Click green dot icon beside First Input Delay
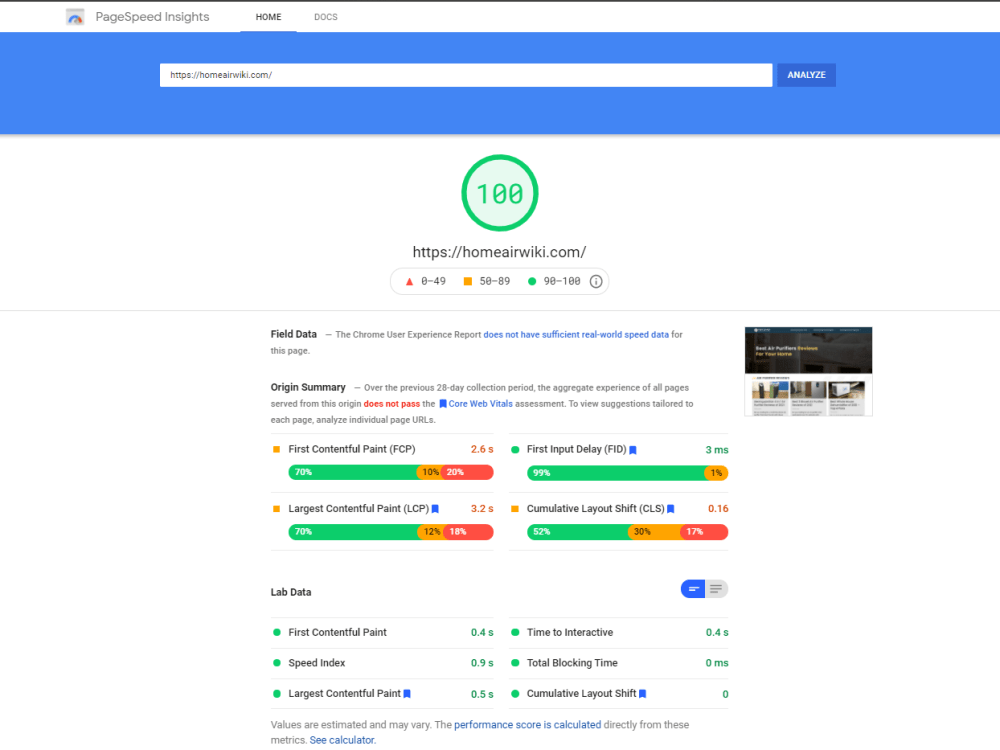The height and width of the screenshot is (750, 1000). coord(515,450)
